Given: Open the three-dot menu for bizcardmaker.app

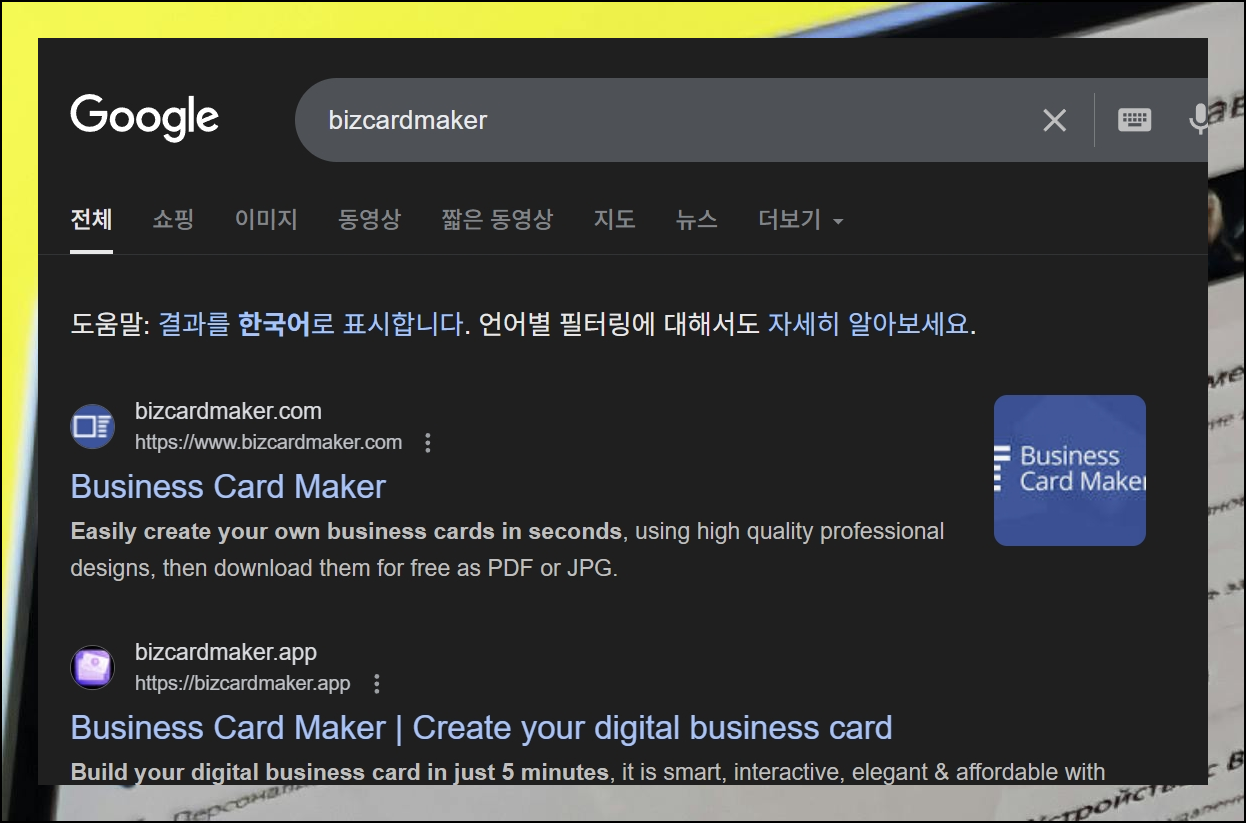Looking at the screenshot, I should (377, 684).
